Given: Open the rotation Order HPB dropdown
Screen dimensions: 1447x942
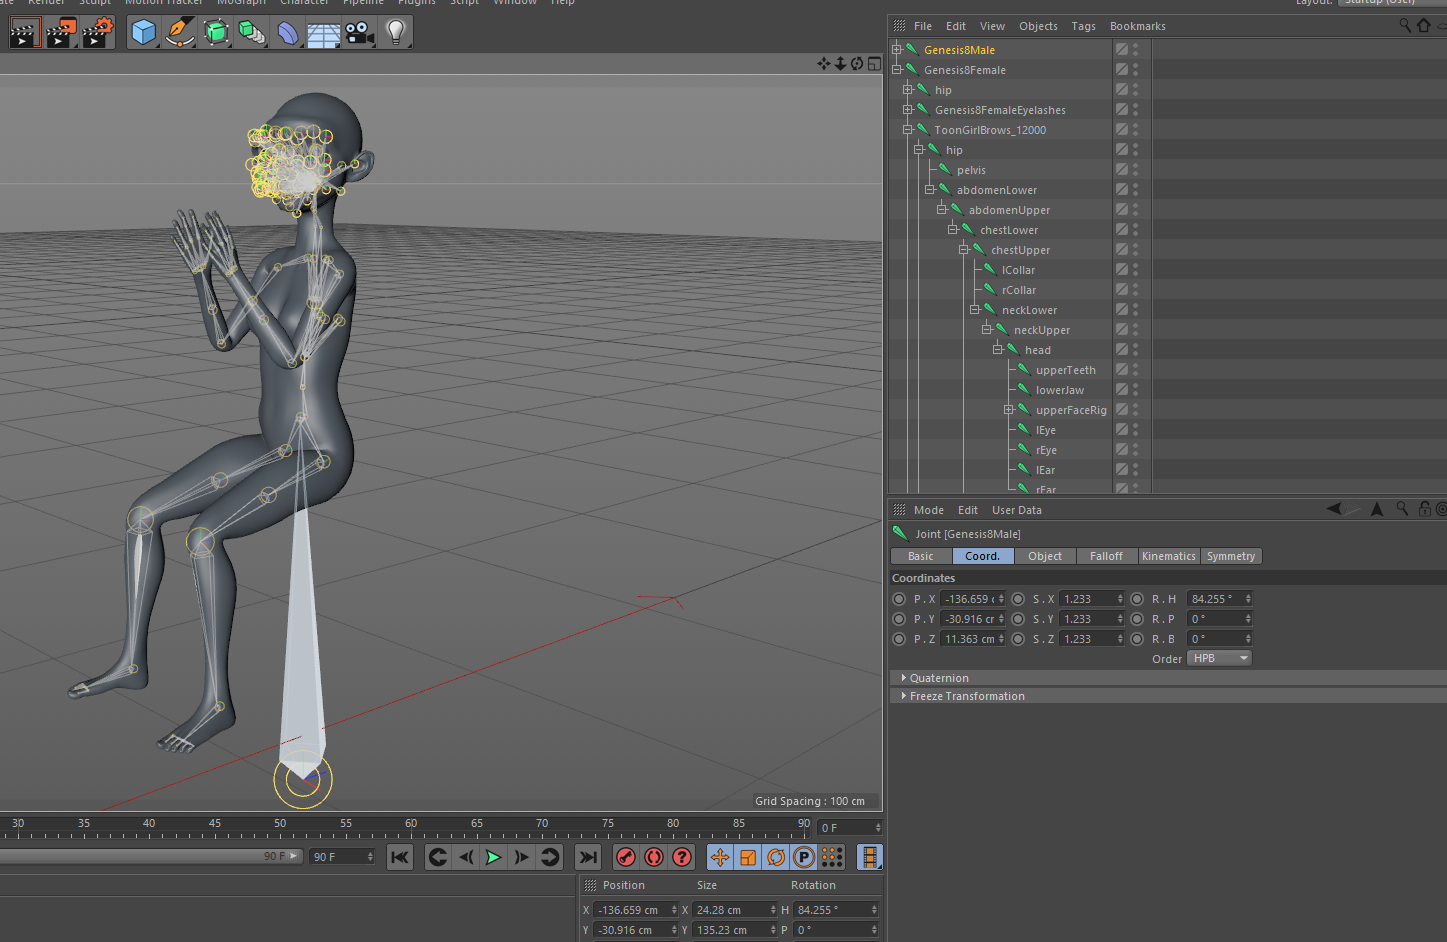Looking at the screenshot, I should click(1219, 658).
